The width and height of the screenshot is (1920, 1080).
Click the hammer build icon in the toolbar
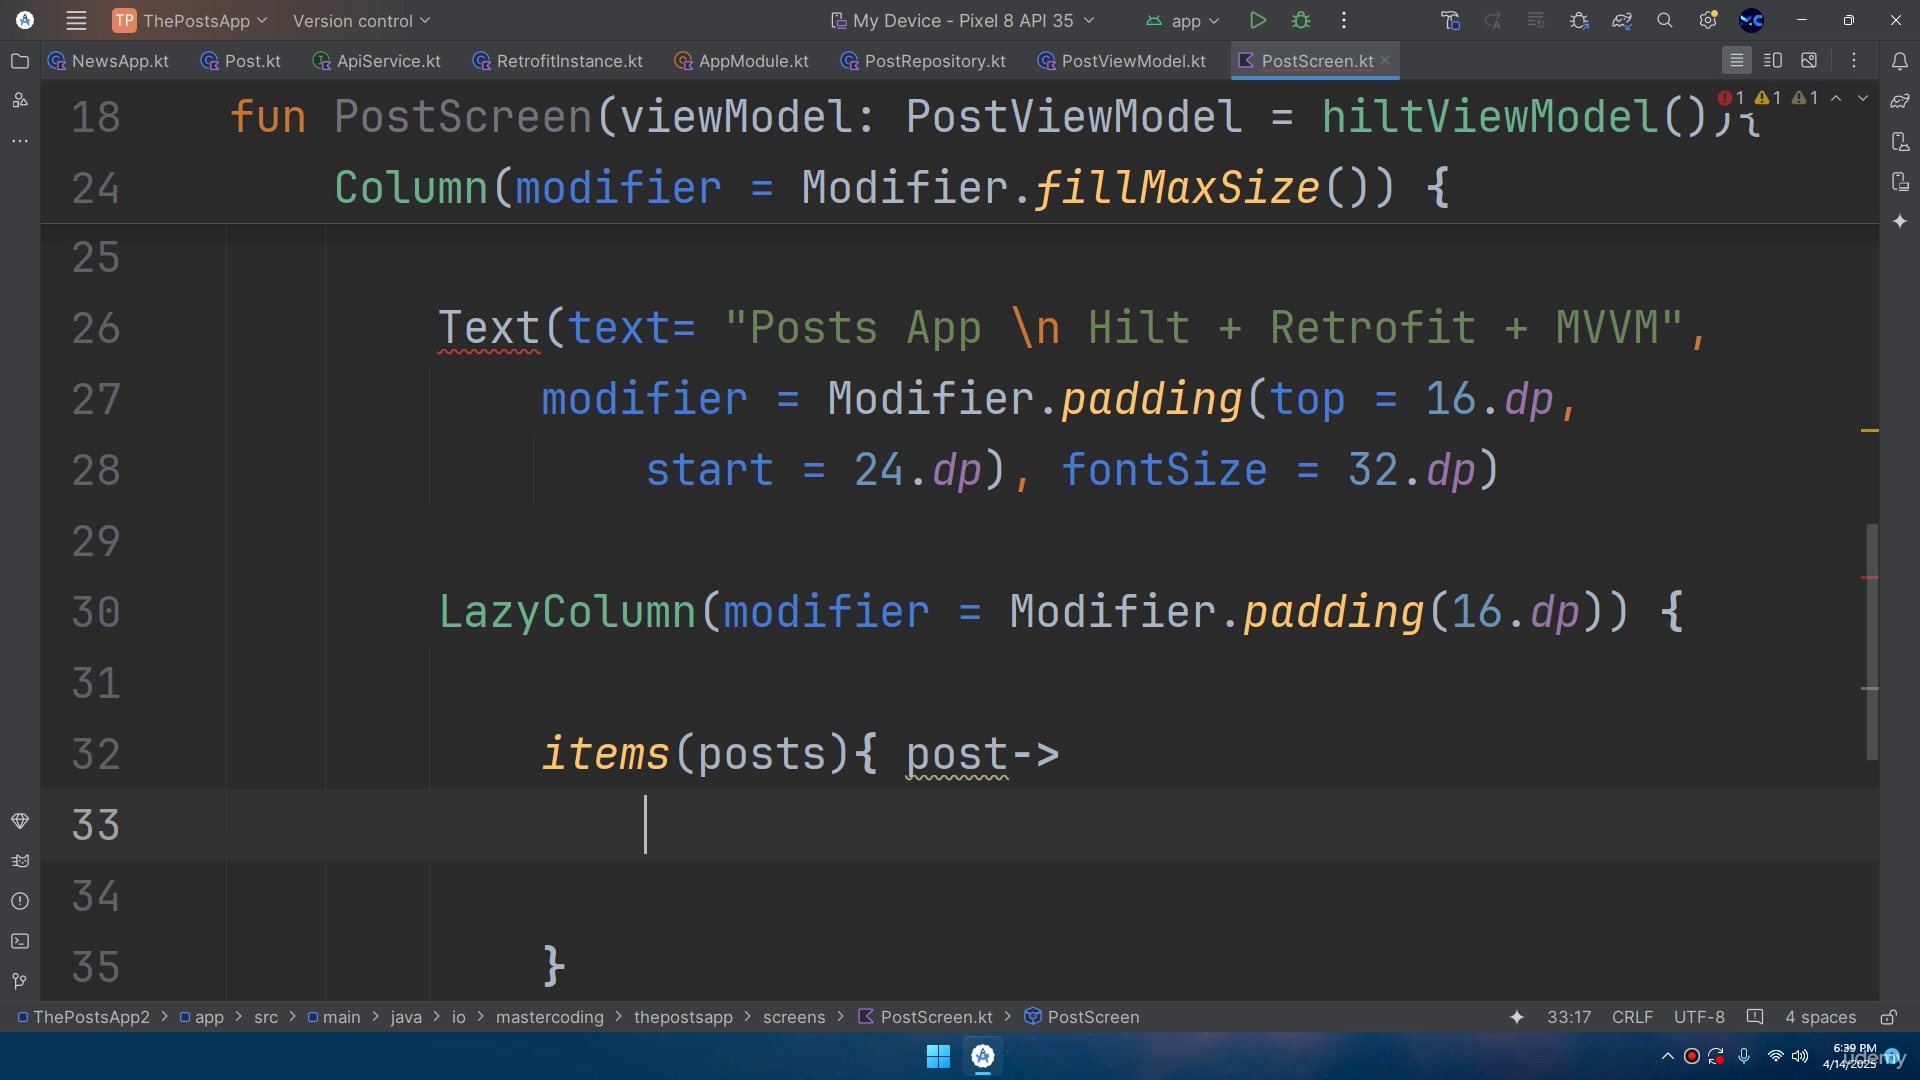click(1450, 20)
